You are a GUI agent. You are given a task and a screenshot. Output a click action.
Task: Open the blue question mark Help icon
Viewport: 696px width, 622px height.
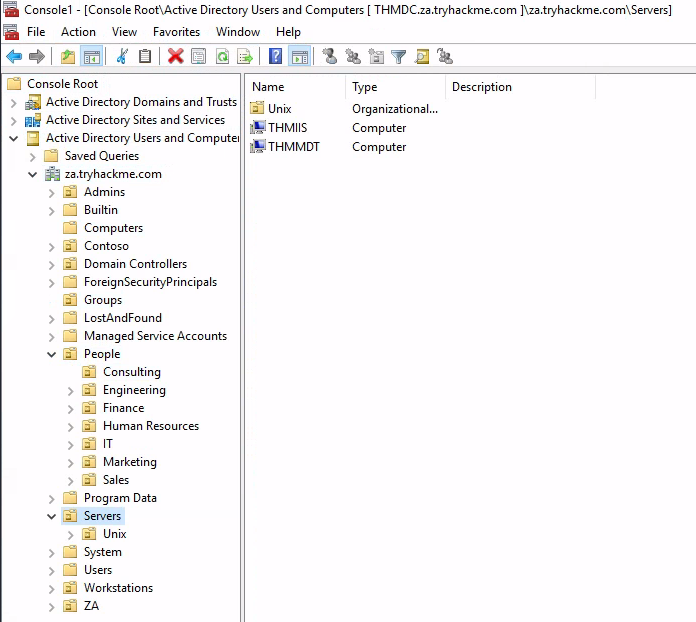click(275, 56)
